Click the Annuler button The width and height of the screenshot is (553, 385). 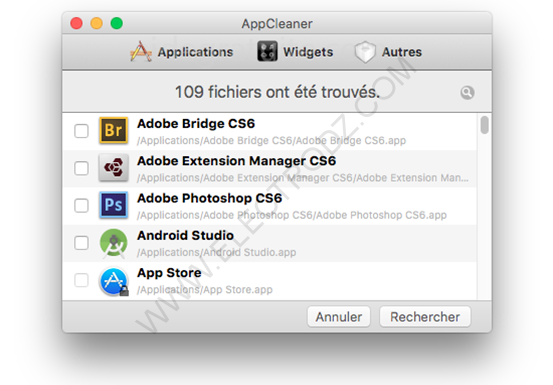[339, 317]
